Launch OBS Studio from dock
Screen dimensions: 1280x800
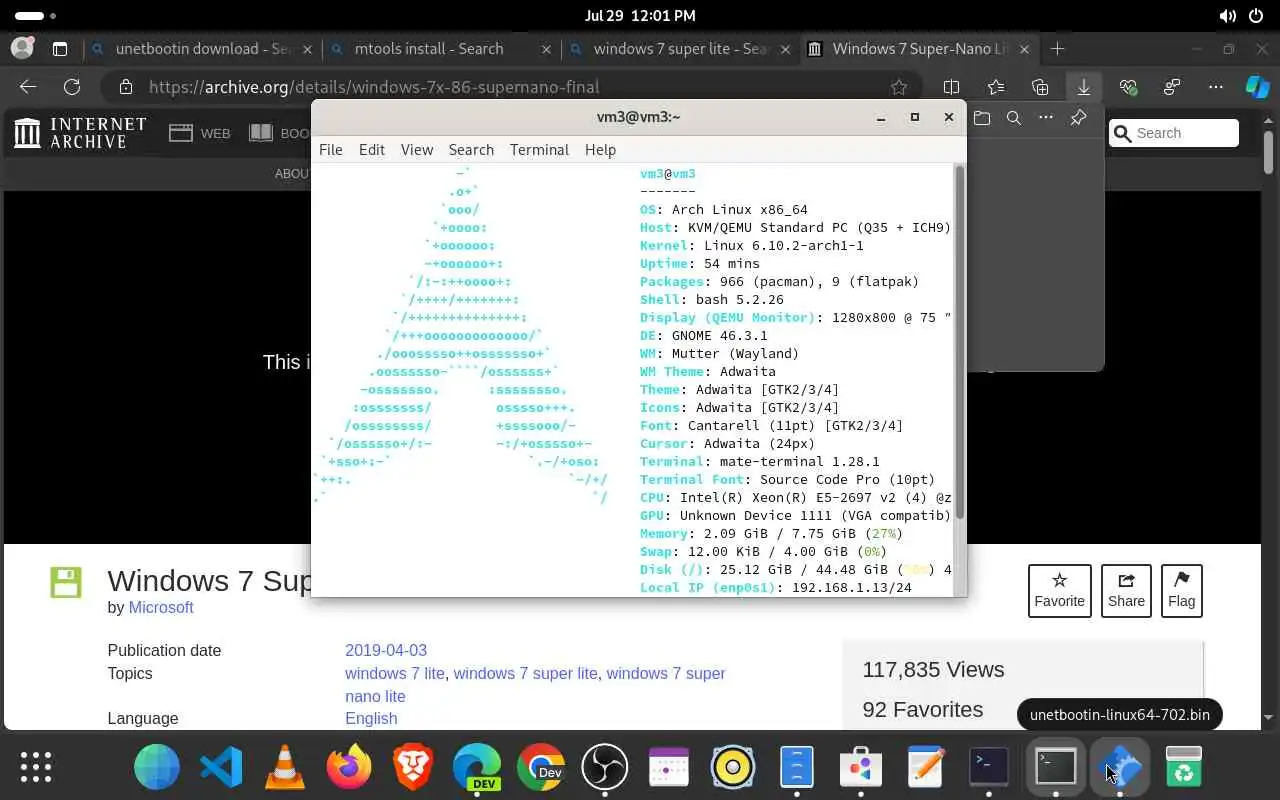pos(605,767)
